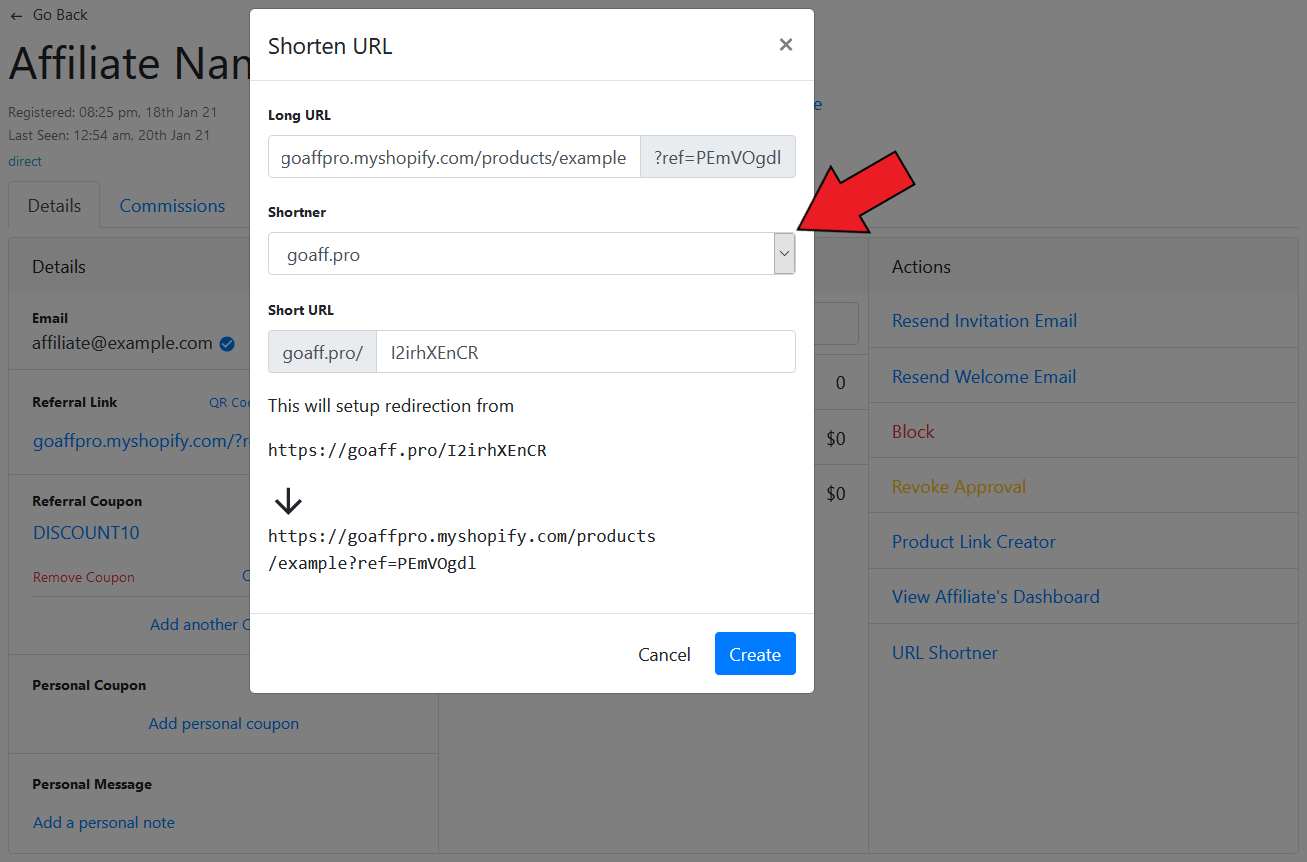Click the Short URL slug input field
This screenshot has height=862, width=1307.
tap(586, 352)
